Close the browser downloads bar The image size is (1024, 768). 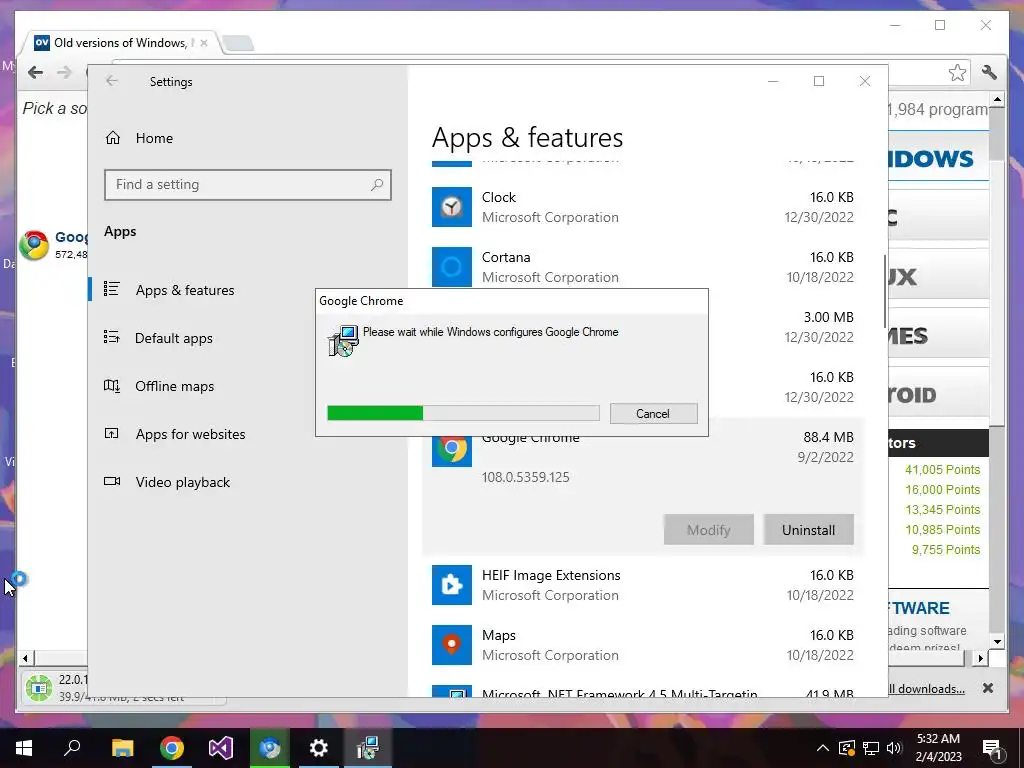(x=988, y=688)
